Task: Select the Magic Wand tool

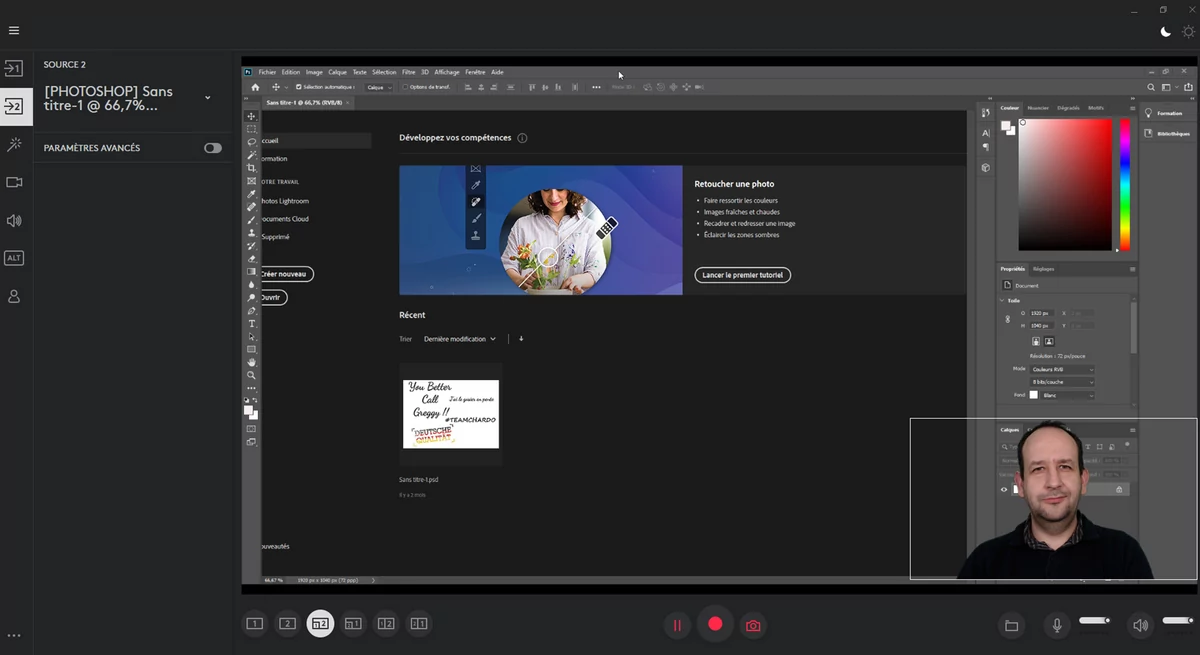Action: pyautogui.click(x=252, y=155)
